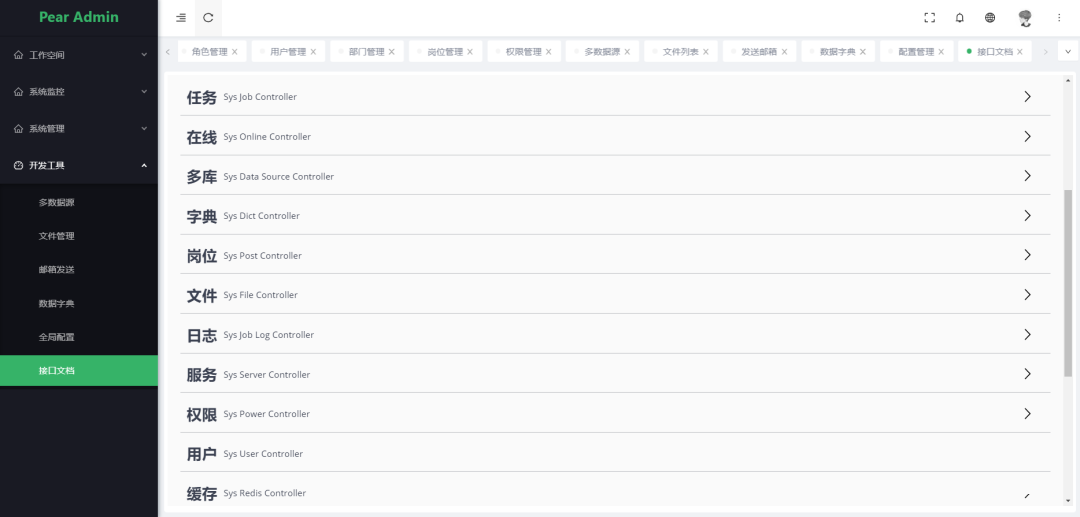This screenshot has width=1080, height=517.
Task: Open the tab options dropdown
Action: (x=1068, y=52)
